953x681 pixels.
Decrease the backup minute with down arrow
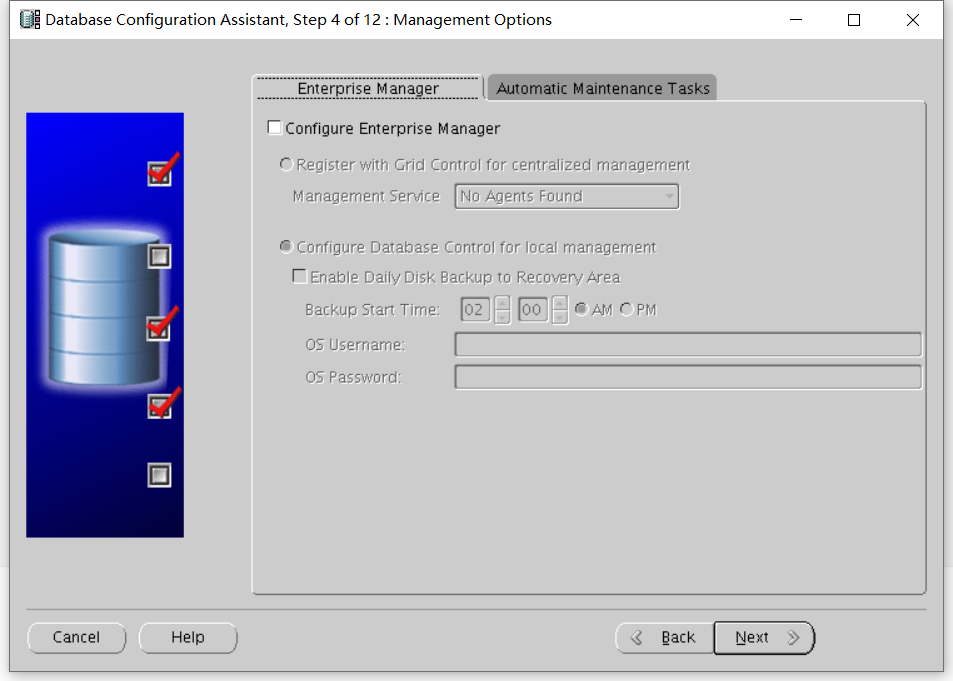[560, 317]
